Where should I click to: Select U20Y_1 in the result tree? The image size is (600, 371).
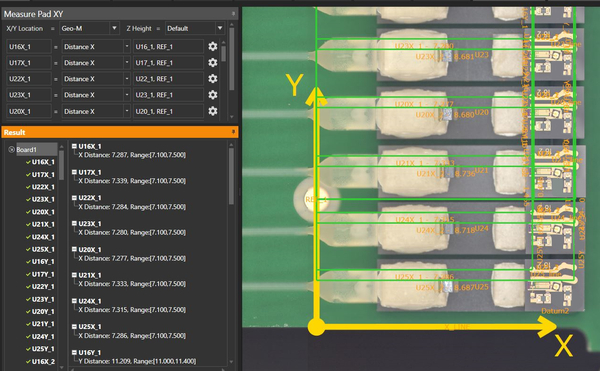[x=43, y=311]
